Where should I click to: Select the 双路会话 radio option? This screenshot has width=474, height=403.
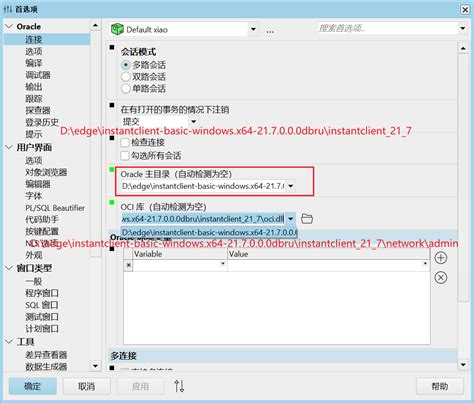click(125, 77)
